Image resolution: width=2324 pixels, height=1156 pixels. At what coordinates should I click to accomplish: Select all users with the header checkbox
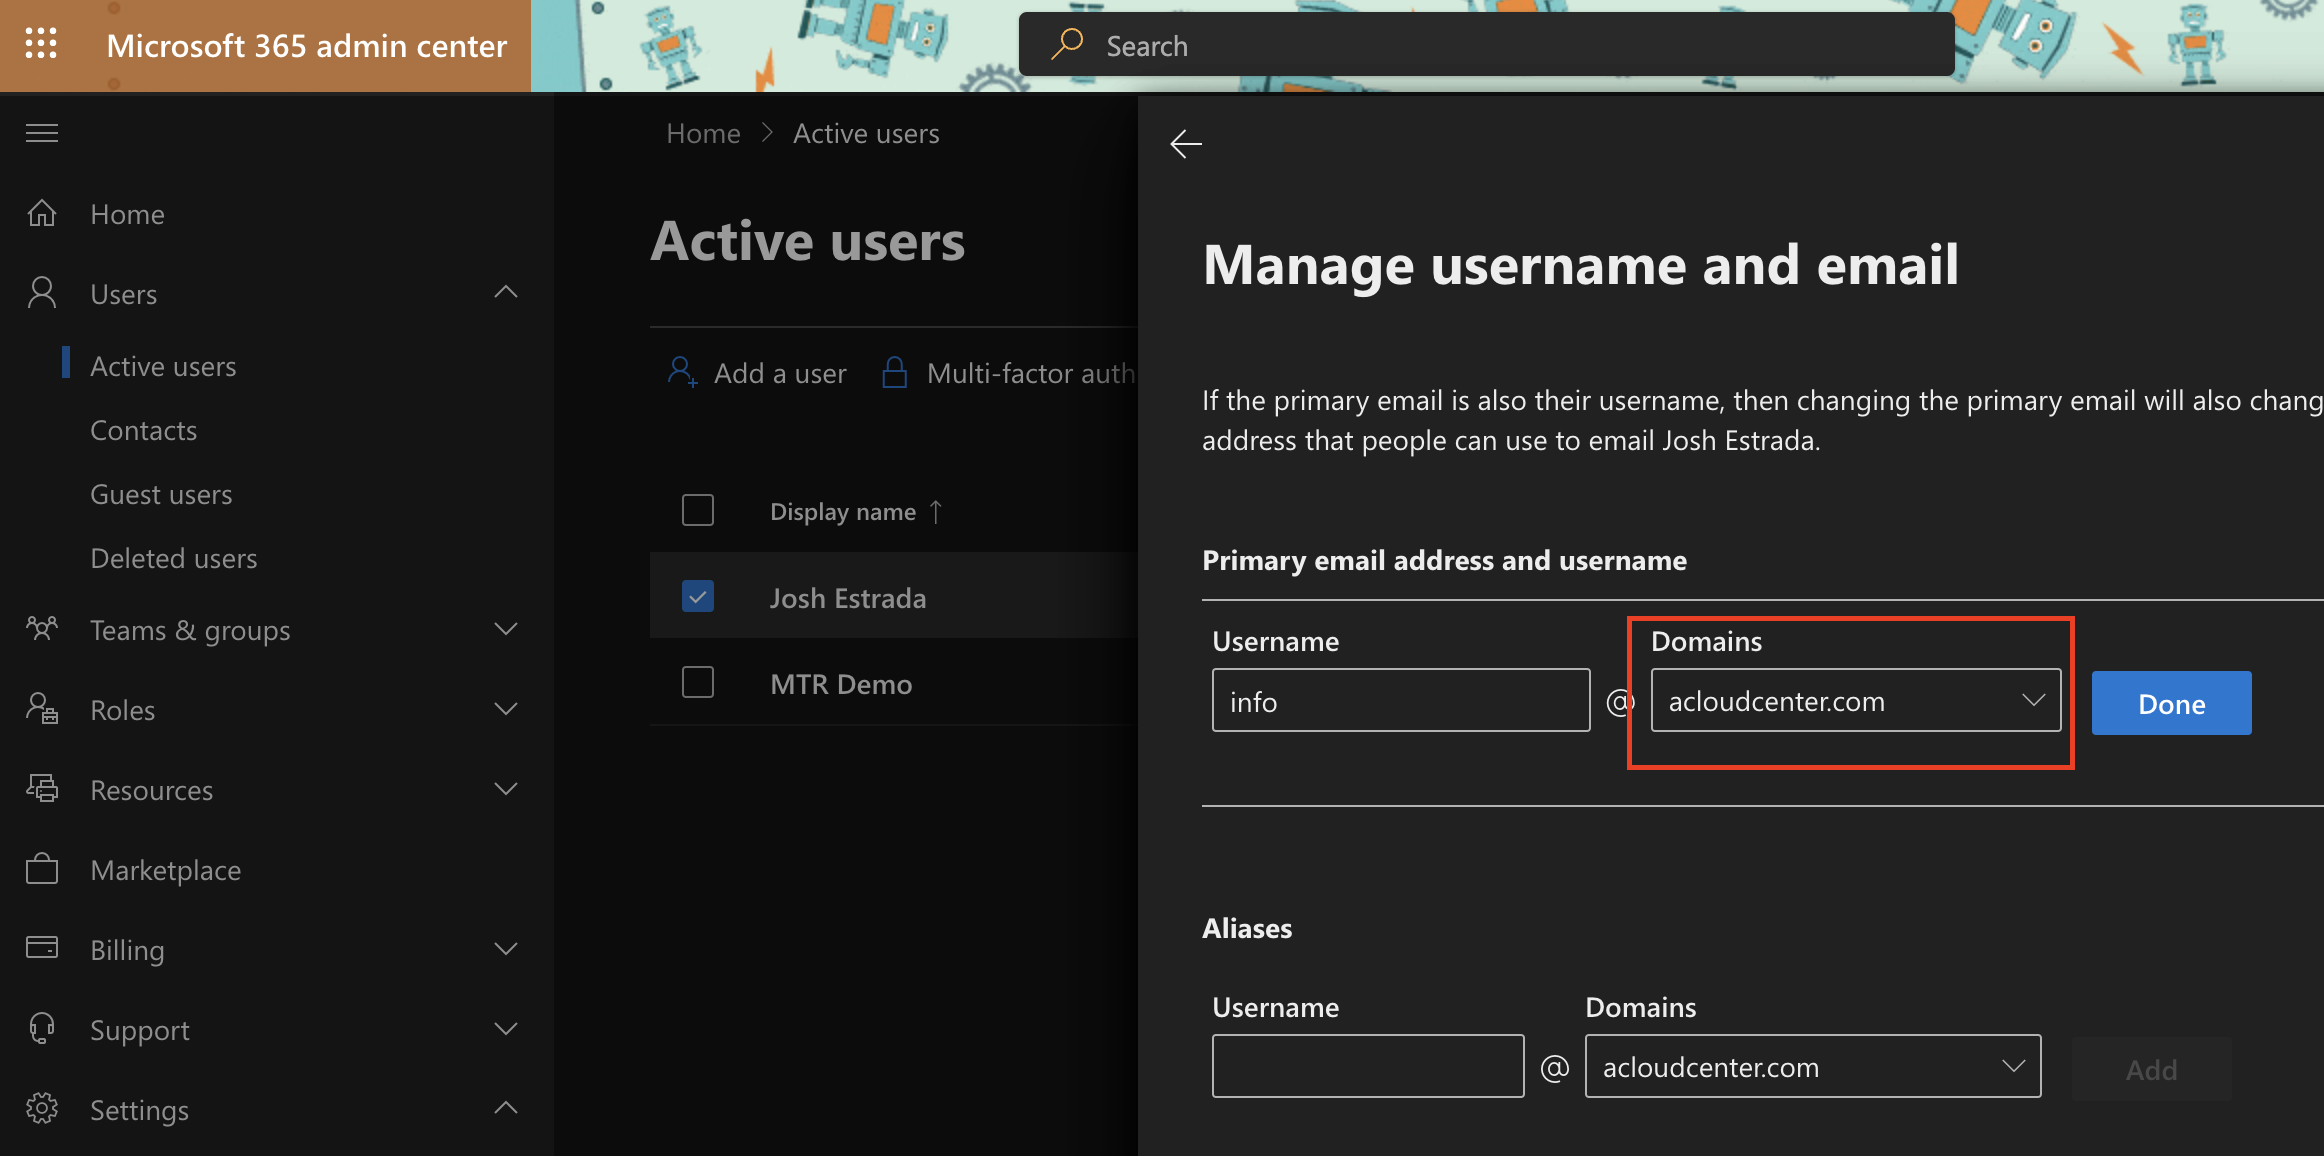[x=697, y=510]
